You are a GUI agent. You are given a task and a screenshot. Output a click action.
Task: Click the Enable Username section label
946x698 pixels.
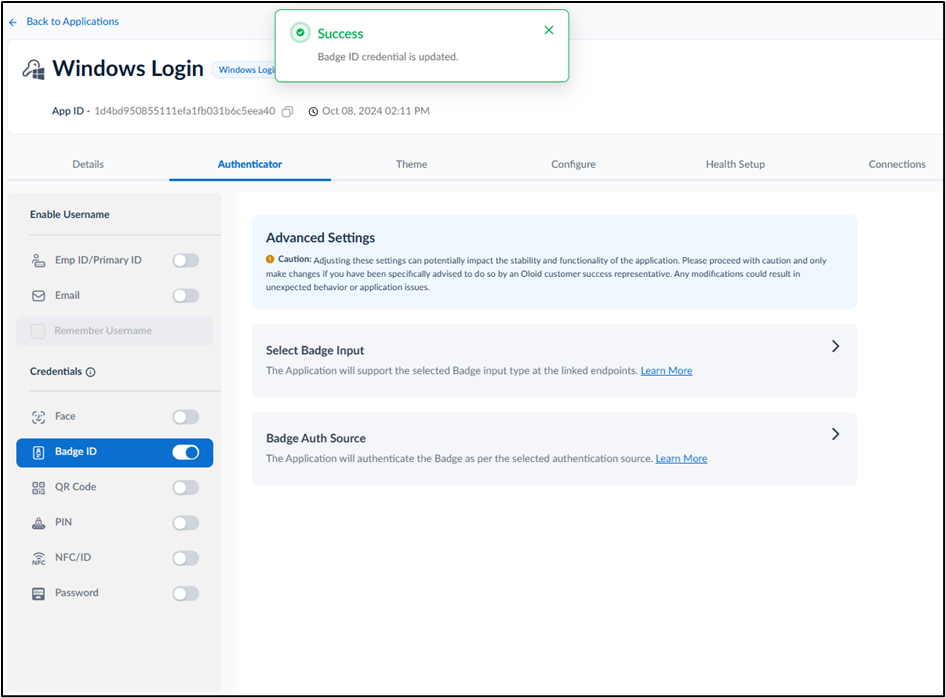(70, 215)
